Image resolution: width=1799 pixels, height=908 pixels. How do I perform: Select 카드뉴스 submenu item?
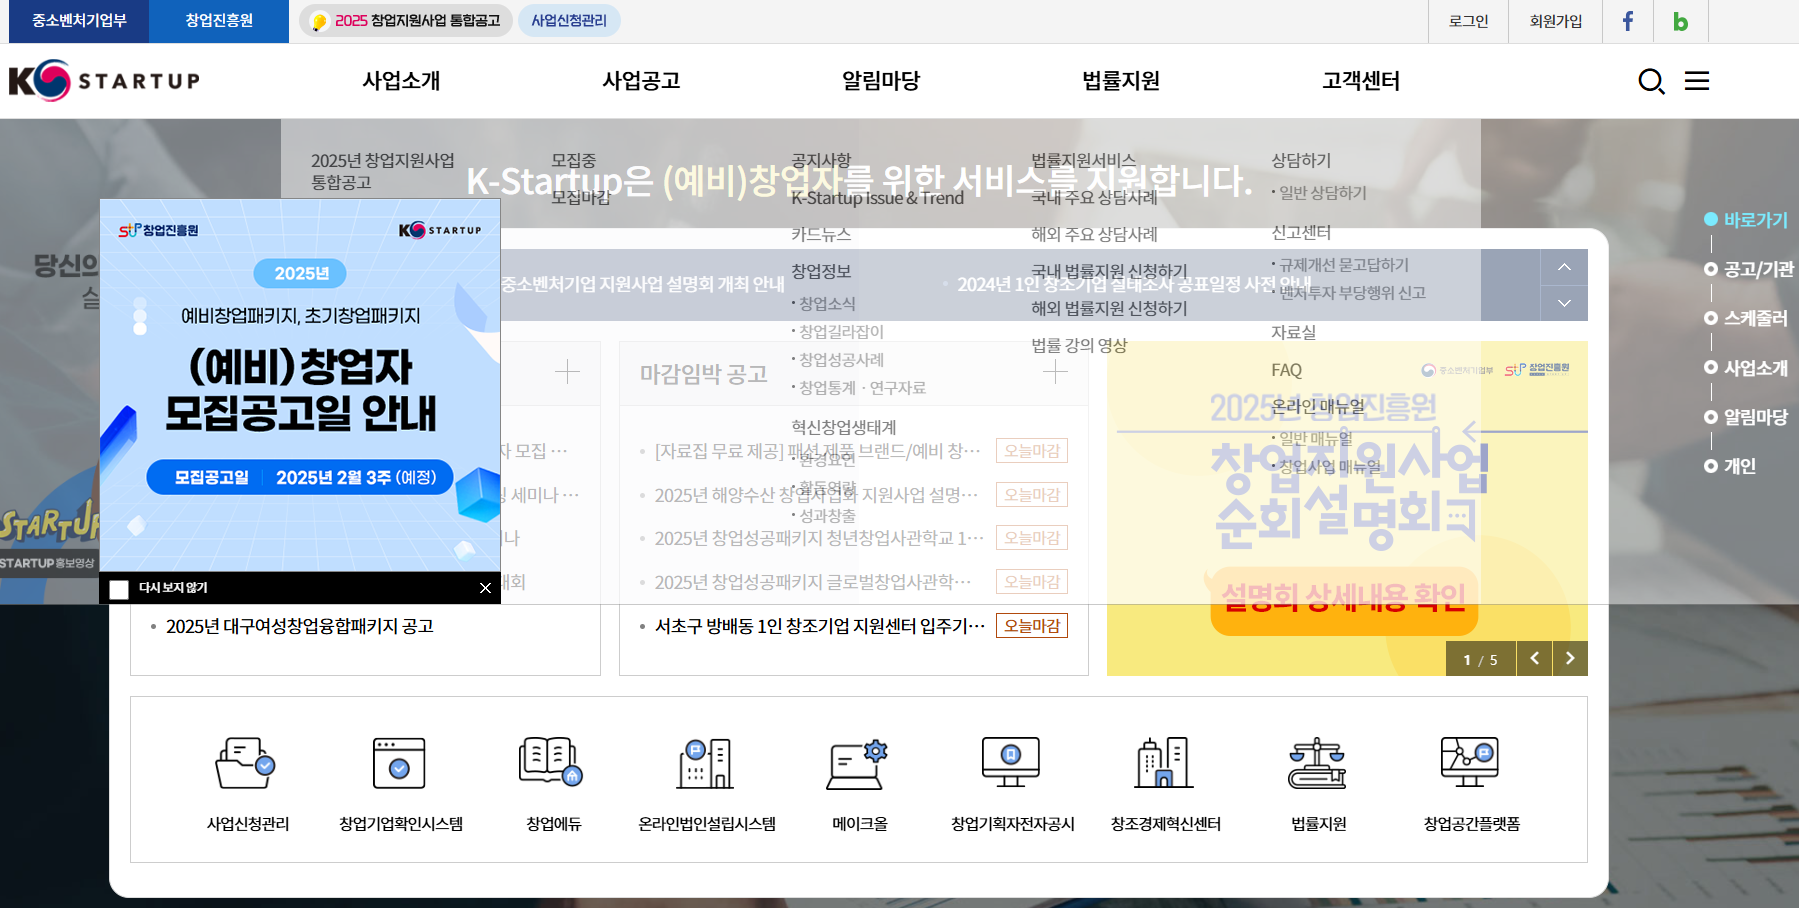point(821,234)
